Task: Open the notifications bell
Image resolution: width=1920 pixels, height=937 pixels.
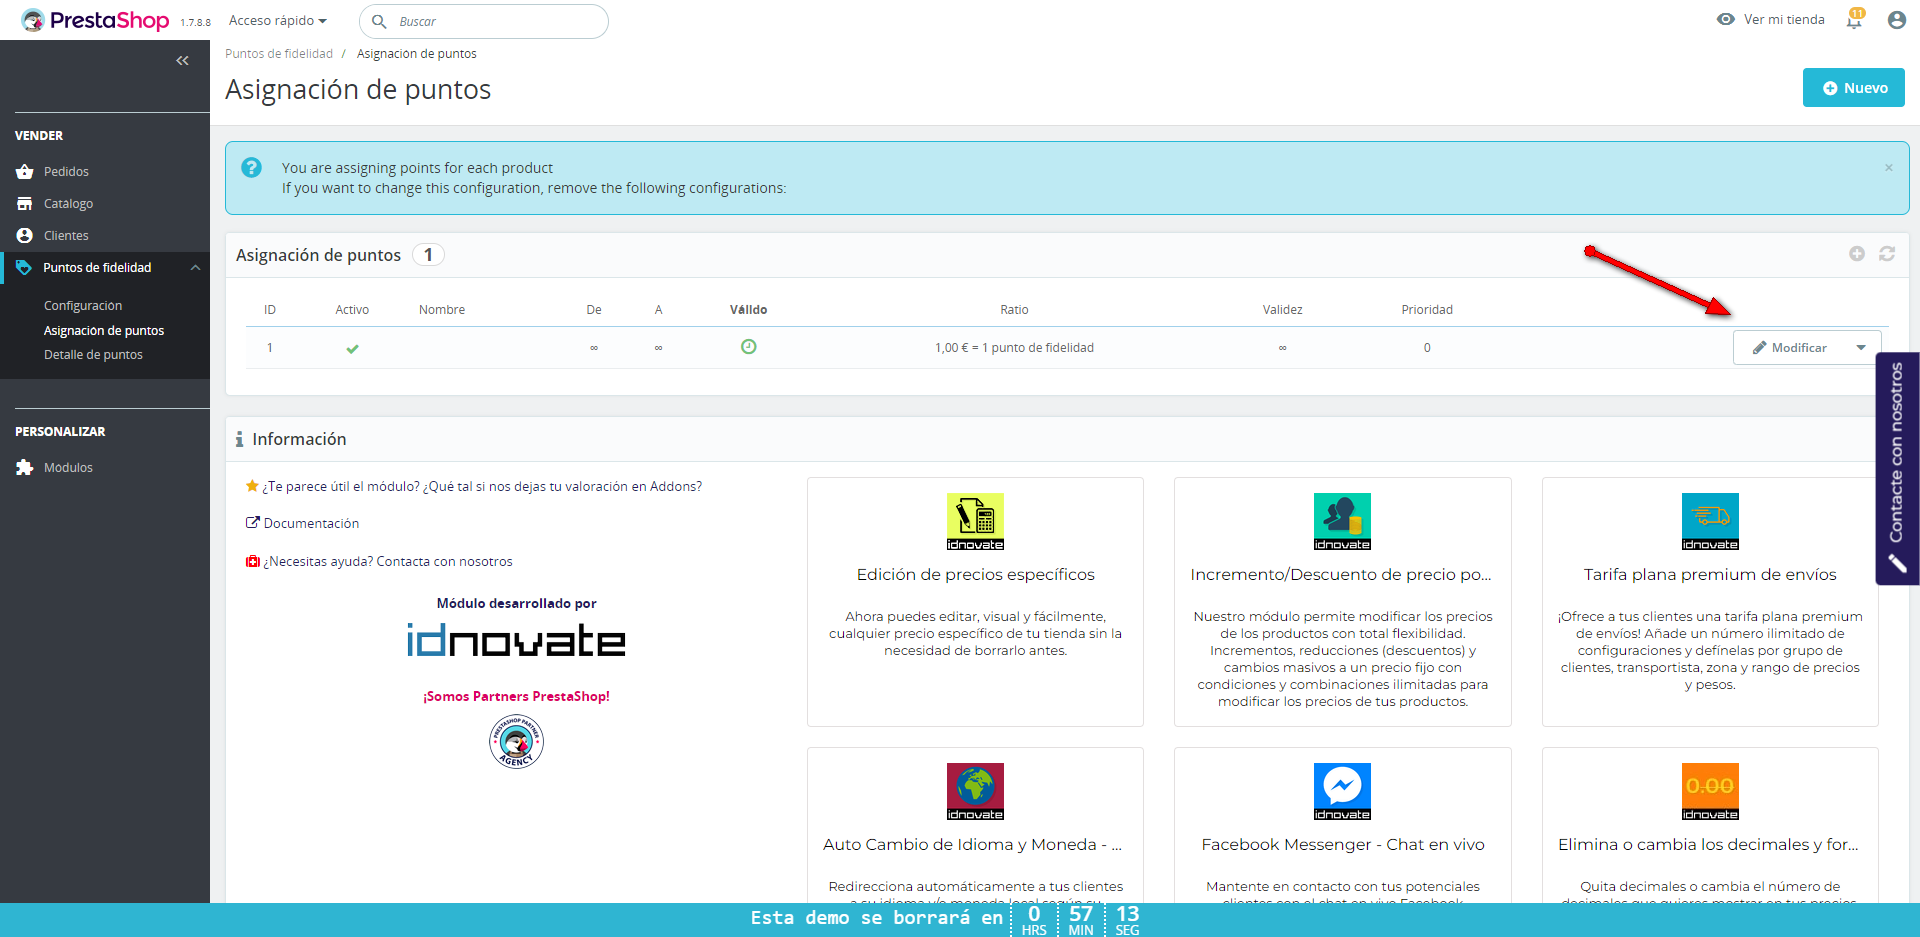Action: (x=1855, y=19)
